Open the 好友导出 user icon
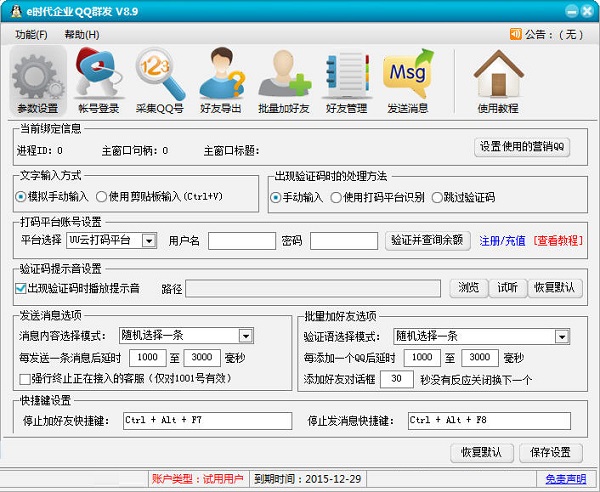600x492 pixels. 221,81
